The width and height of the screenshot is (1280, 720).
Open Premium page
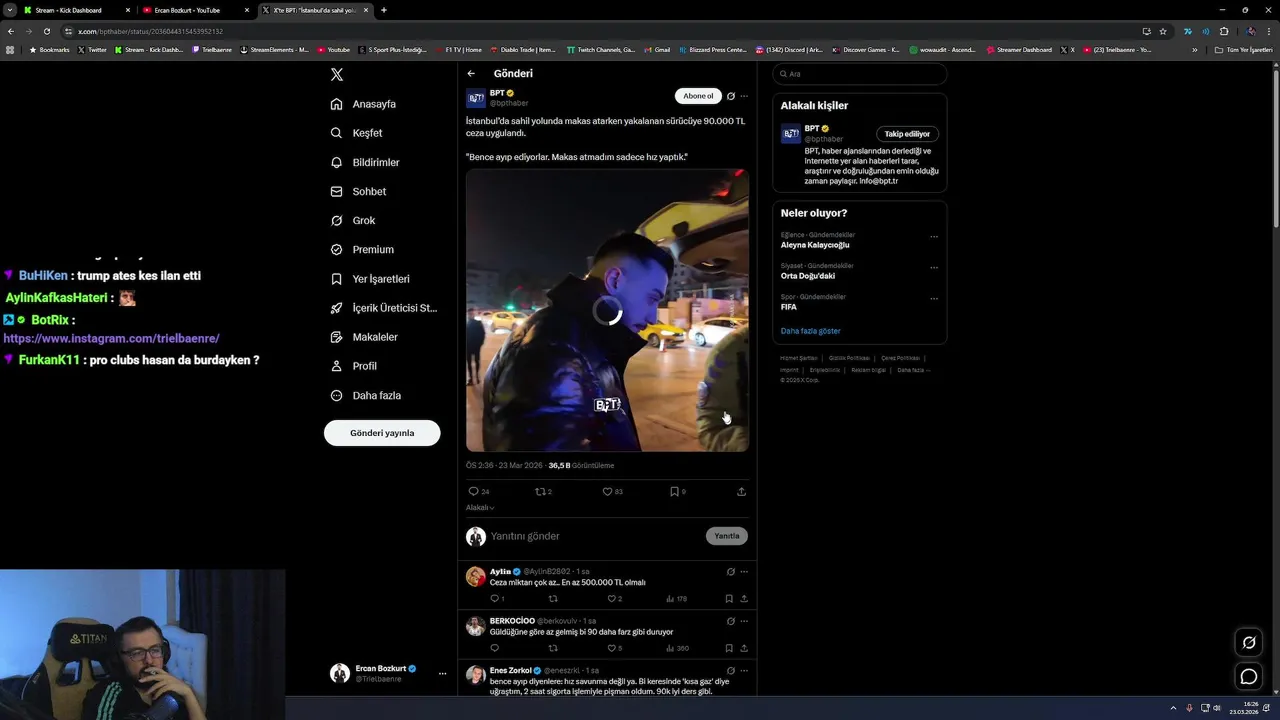(x=362, y=249)
